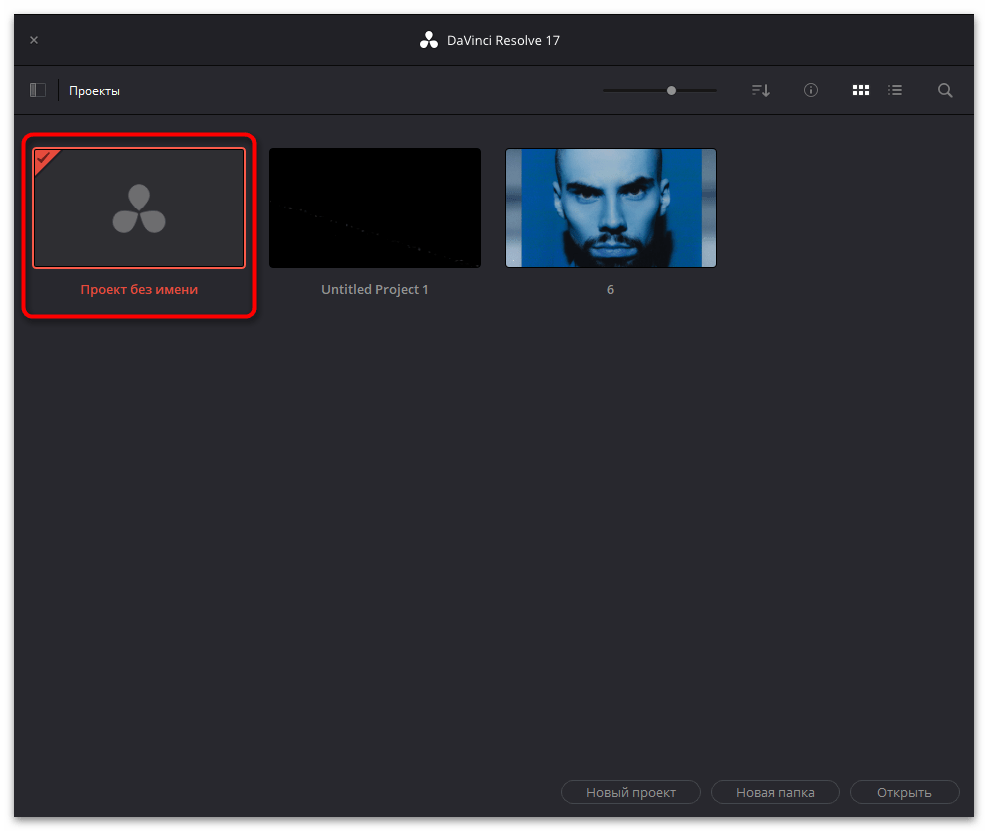Click the red checkmark corner on current project
The height and width of the screenshot is (831, 988).
coord(43,157)
